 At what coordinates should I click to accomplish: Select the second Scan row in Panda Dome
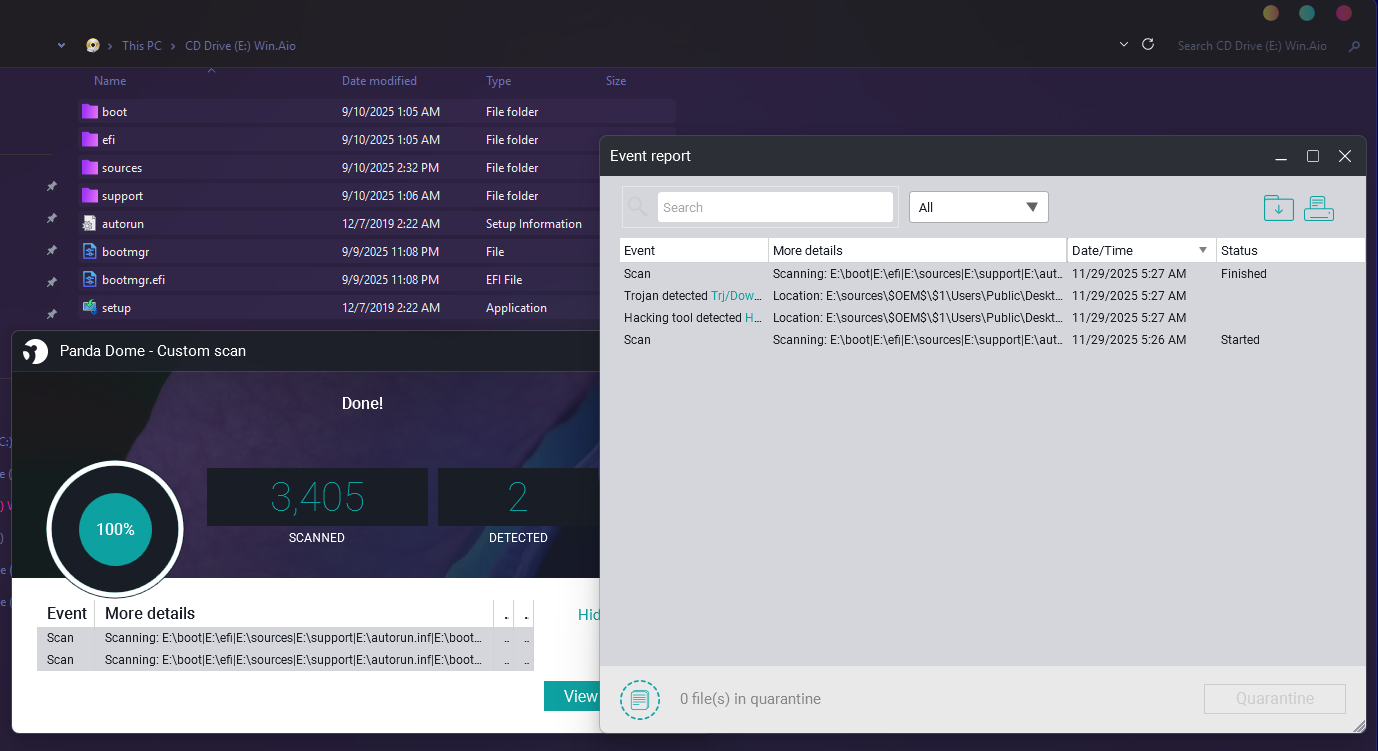point(285,659)
